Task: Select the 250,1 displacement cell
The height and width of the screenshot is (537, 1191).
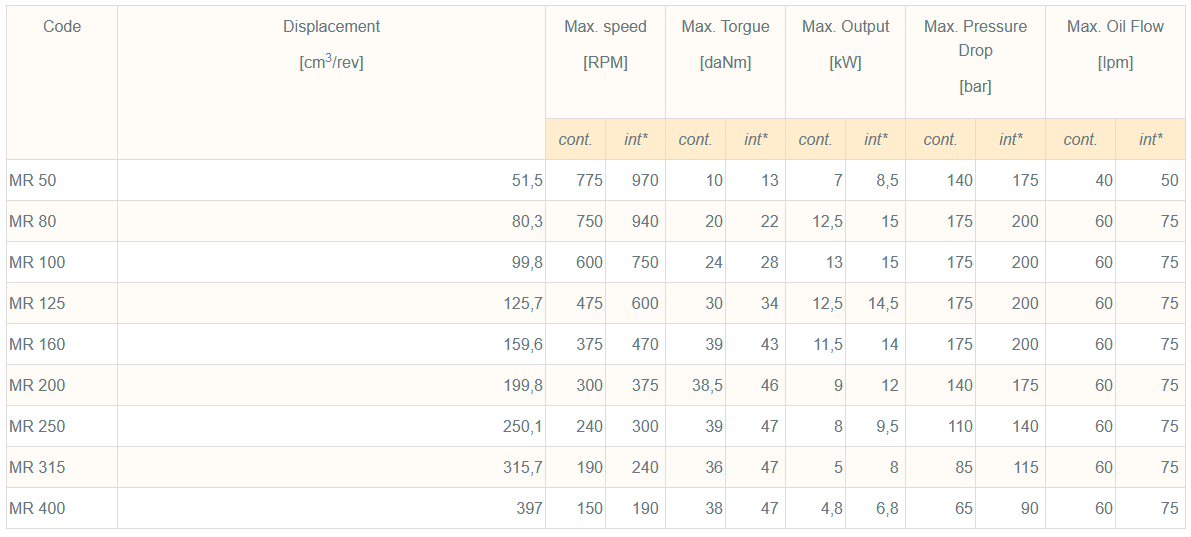Action: [x=522, y=427]
